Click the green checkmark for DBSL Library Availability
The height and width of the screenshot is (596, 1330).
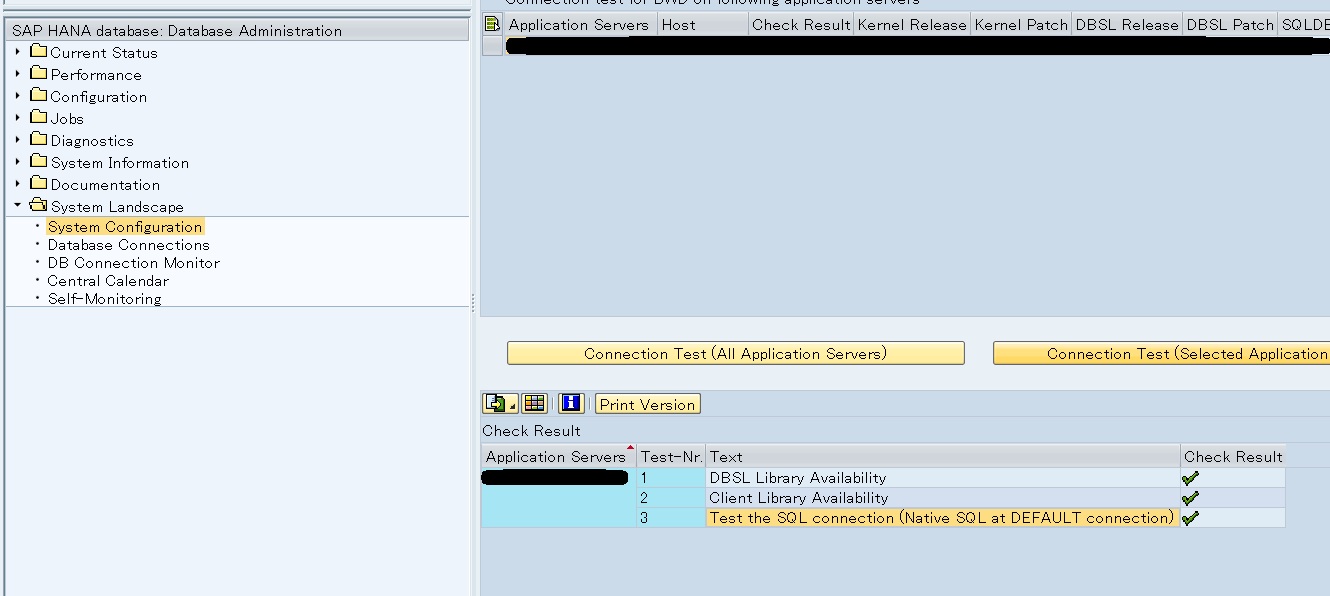point(1190,478)
